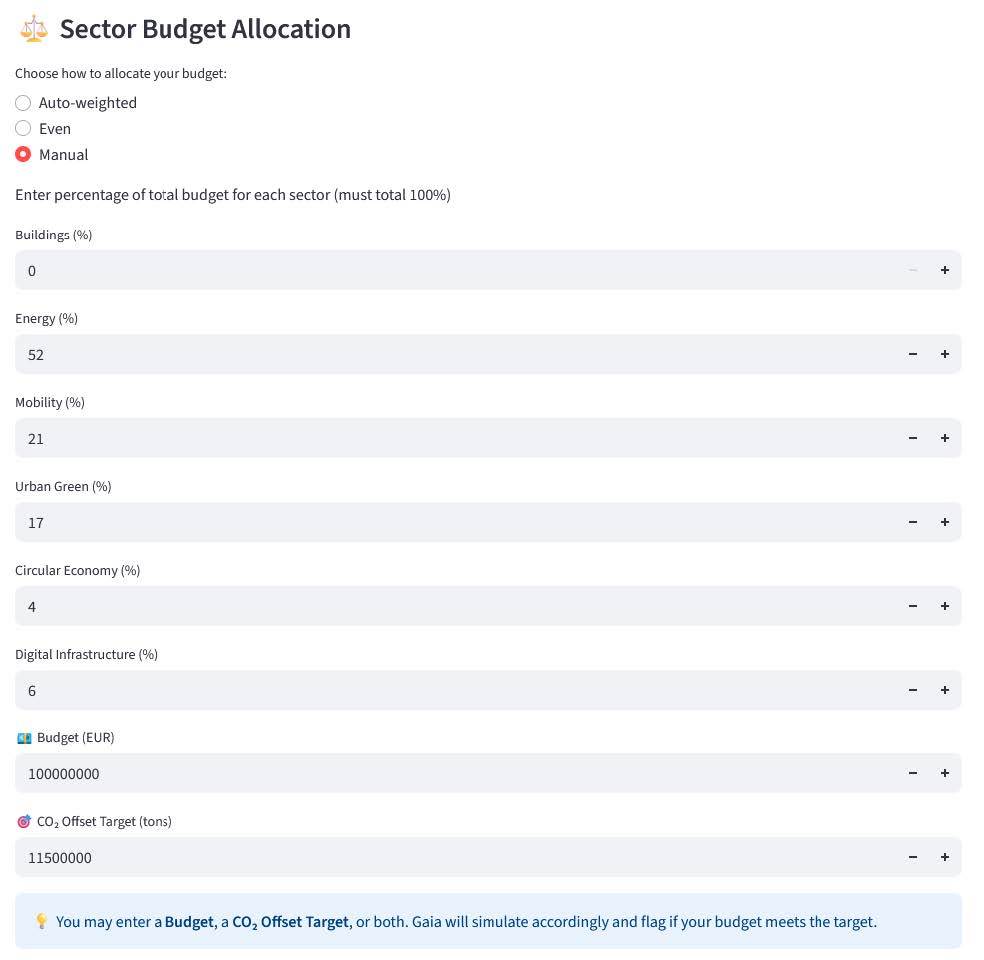Lower the Circular Economy percentage
This screenshot has width=984, height=960.
pos(912,606)
